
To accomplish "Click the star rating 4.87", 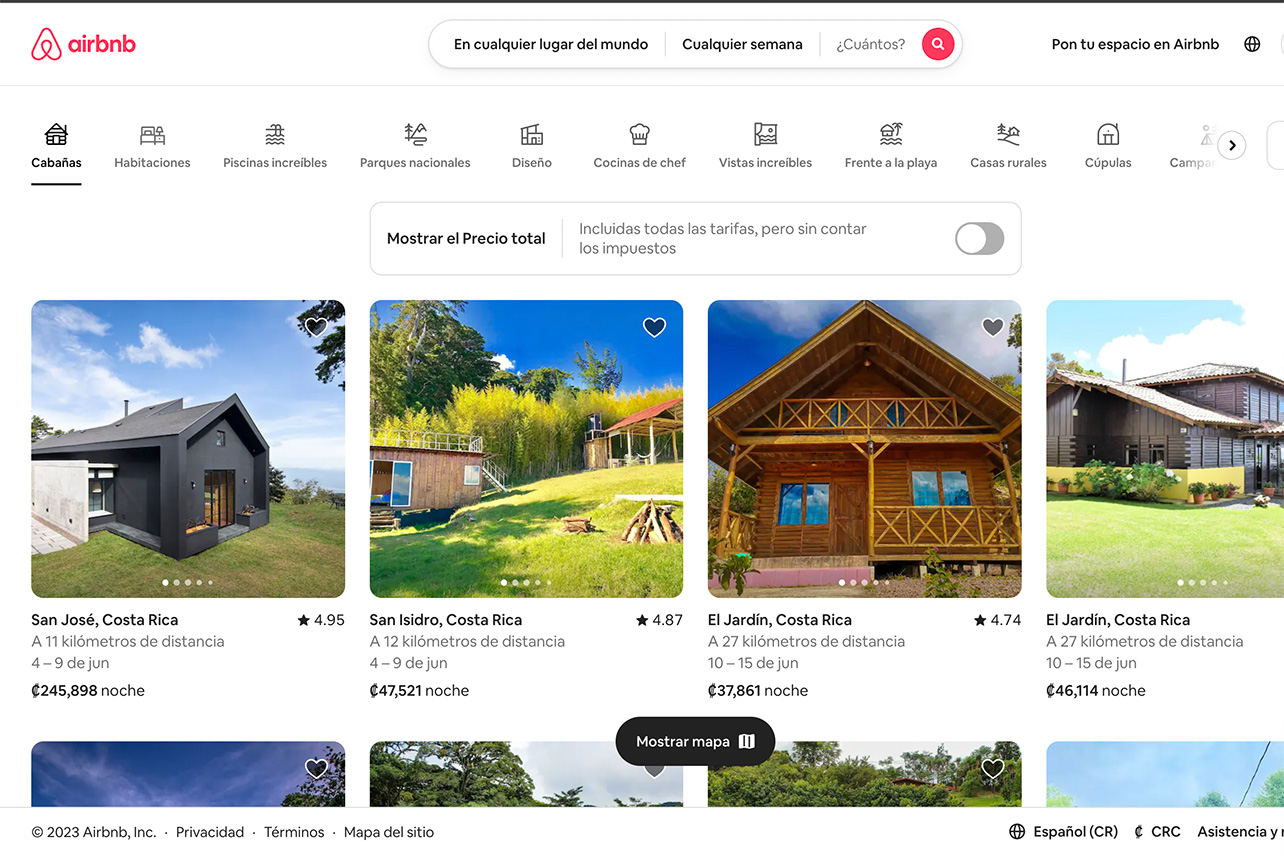I will pos(659,620).
